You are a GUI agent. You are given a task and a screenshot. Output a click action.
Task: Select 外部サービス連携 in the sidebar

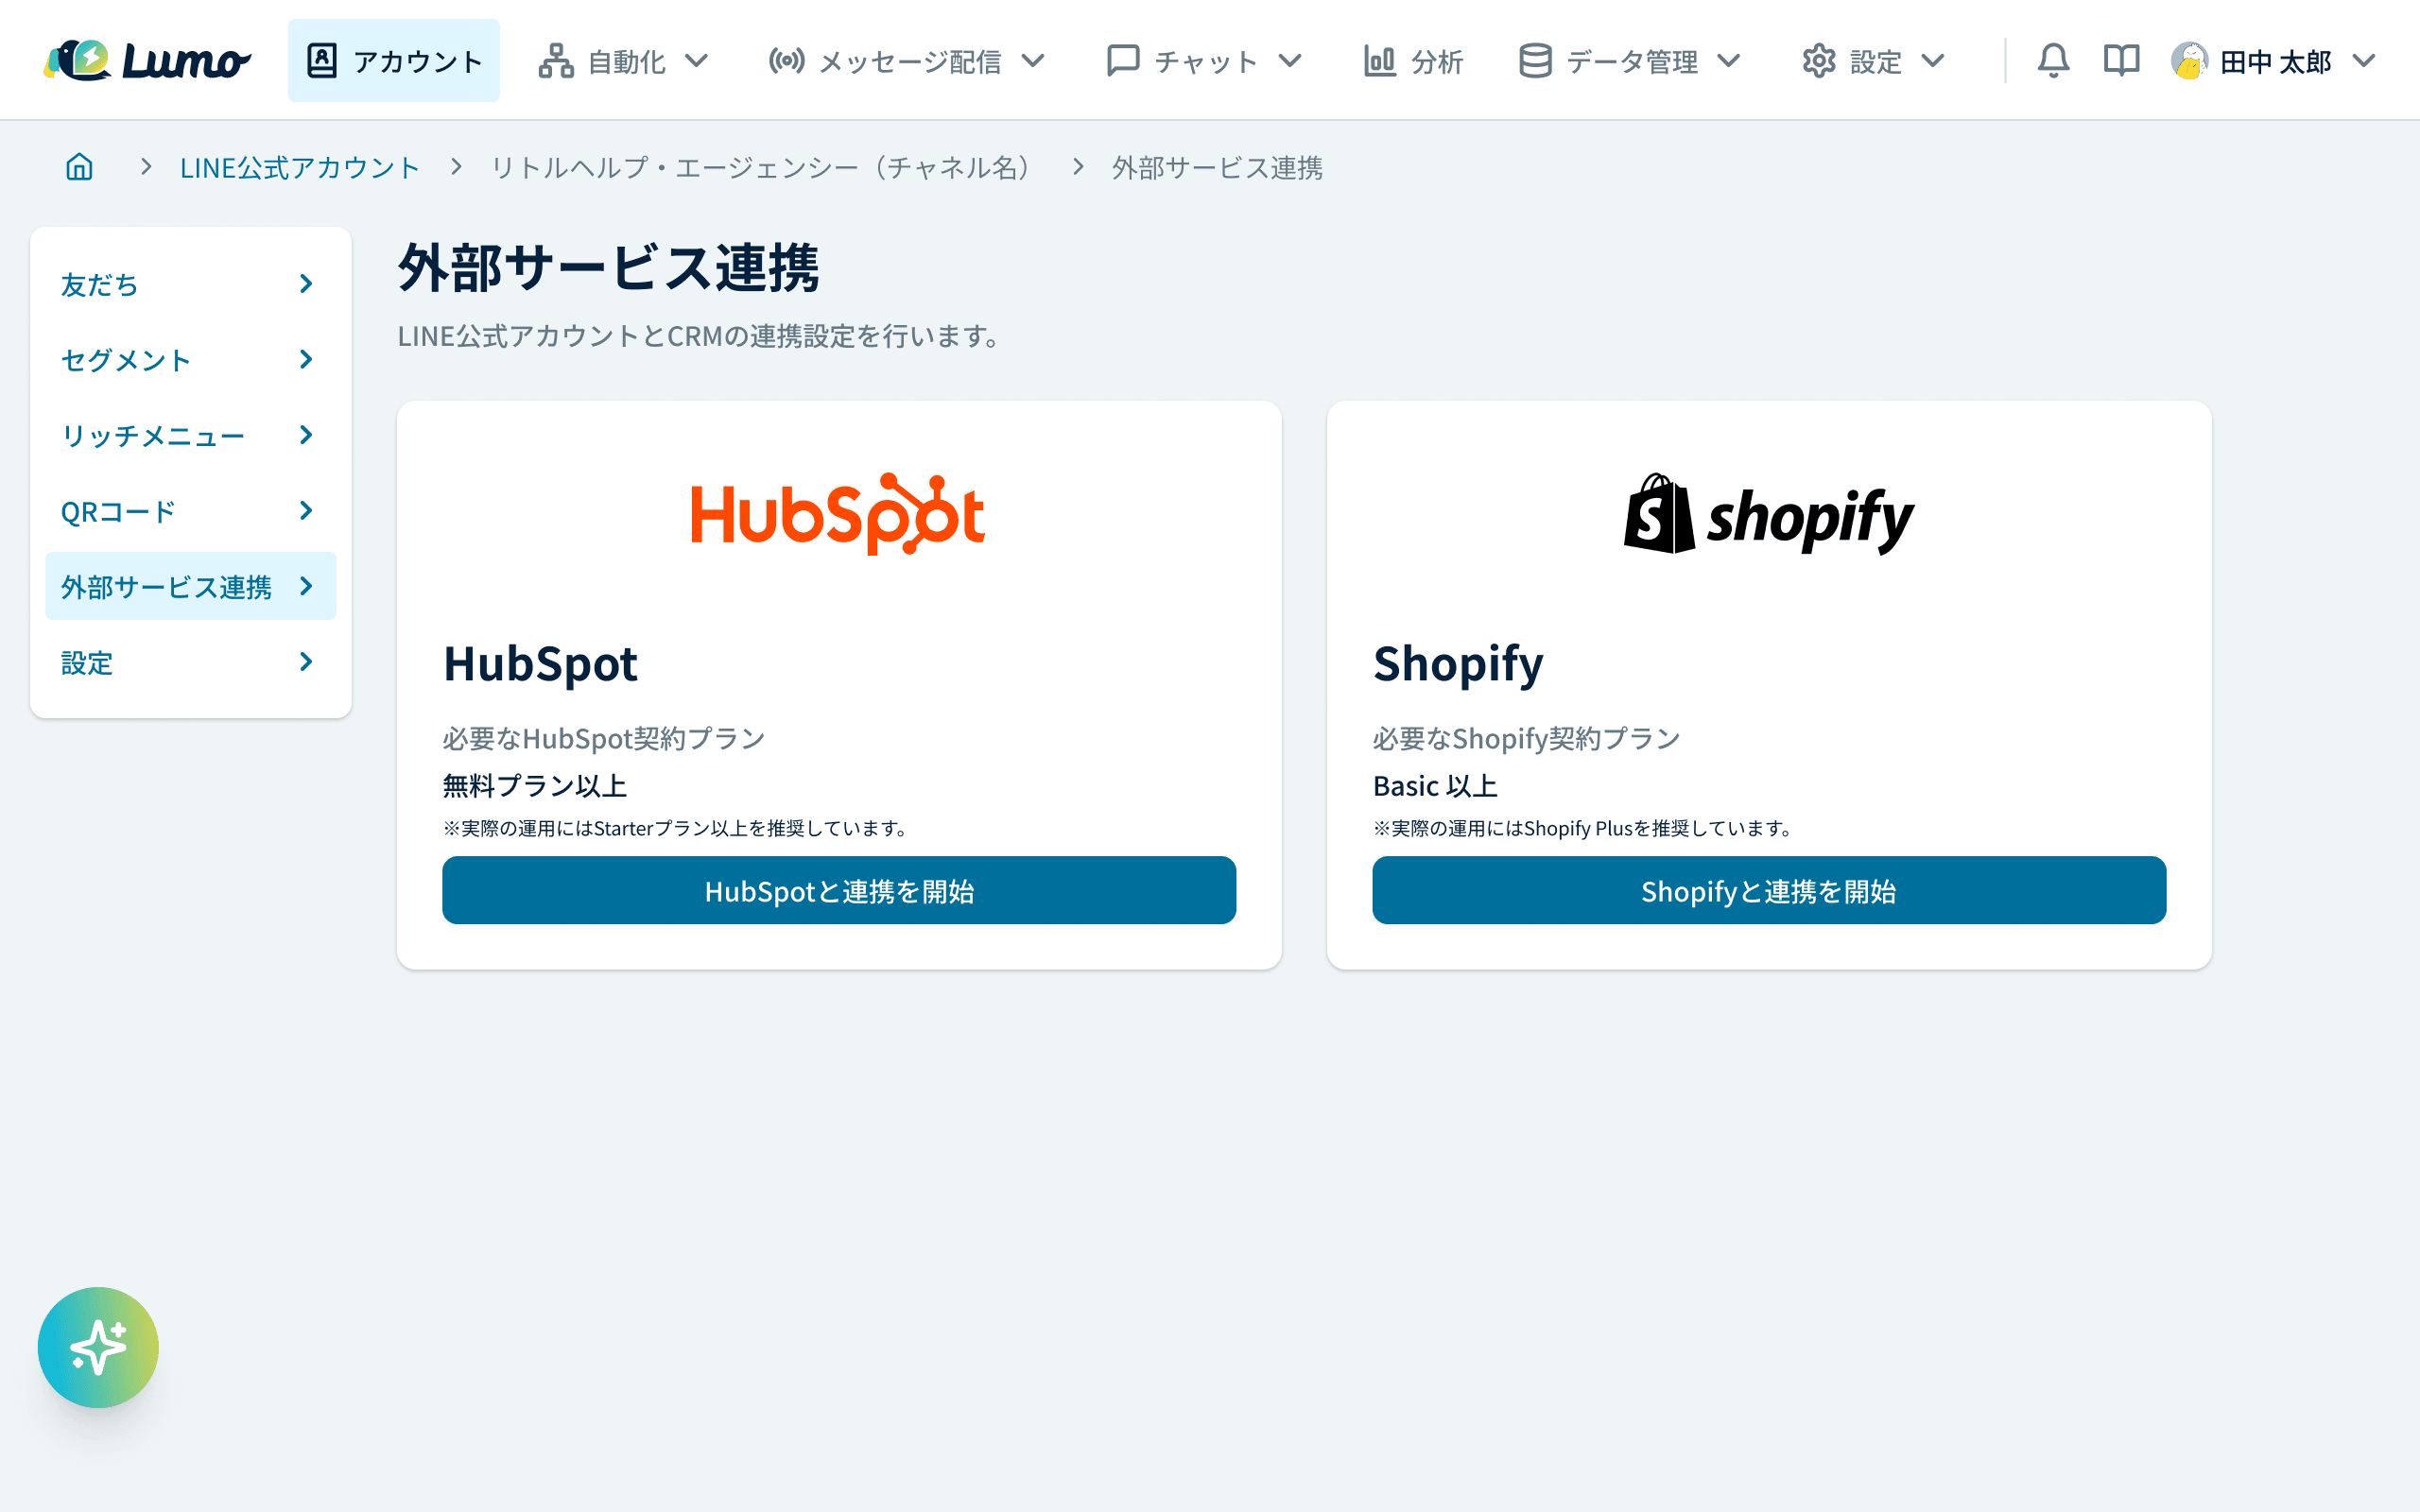pos(166,586)
